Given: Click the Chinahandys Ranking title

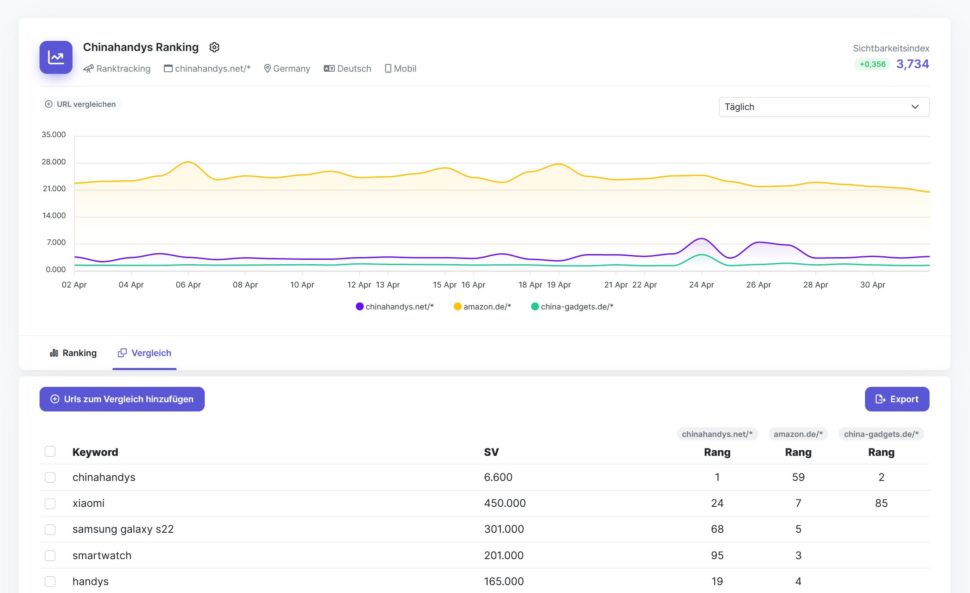Looking at the screenshot, I should pos(140,47).
